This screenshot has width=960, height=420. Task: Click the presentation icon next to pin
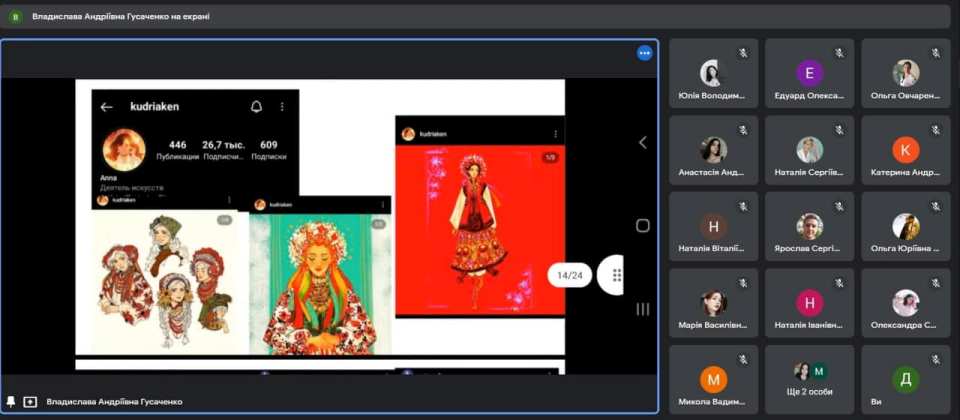(x=30, y=402)
